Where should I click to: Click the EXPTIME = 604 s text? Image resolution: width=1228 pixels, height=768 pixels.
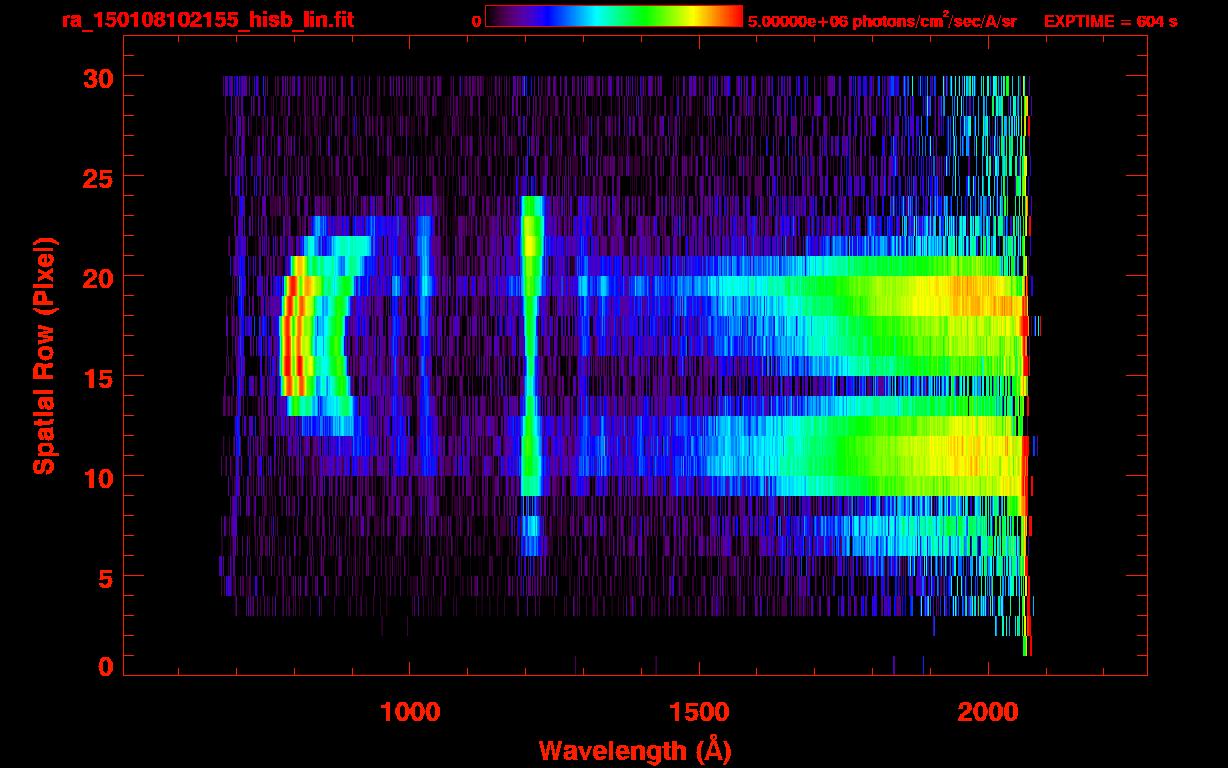1110,21
